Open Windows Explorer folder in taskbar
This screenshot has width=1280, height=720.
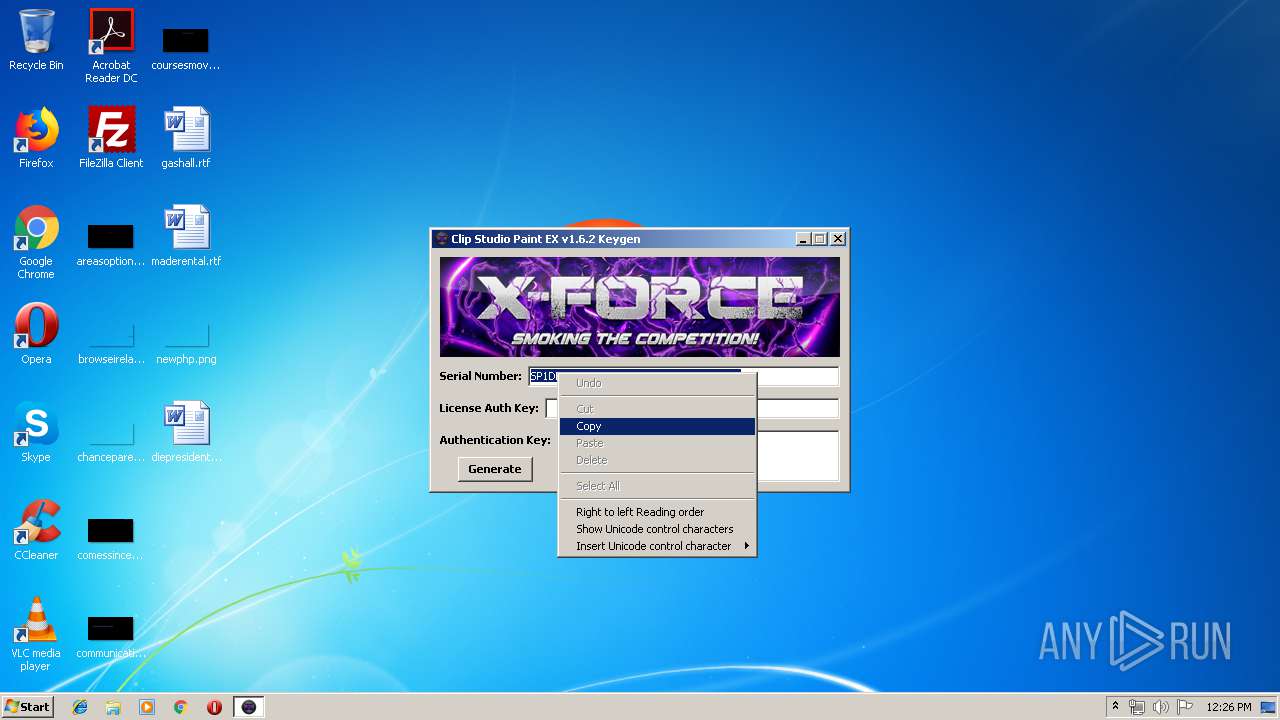113,707
